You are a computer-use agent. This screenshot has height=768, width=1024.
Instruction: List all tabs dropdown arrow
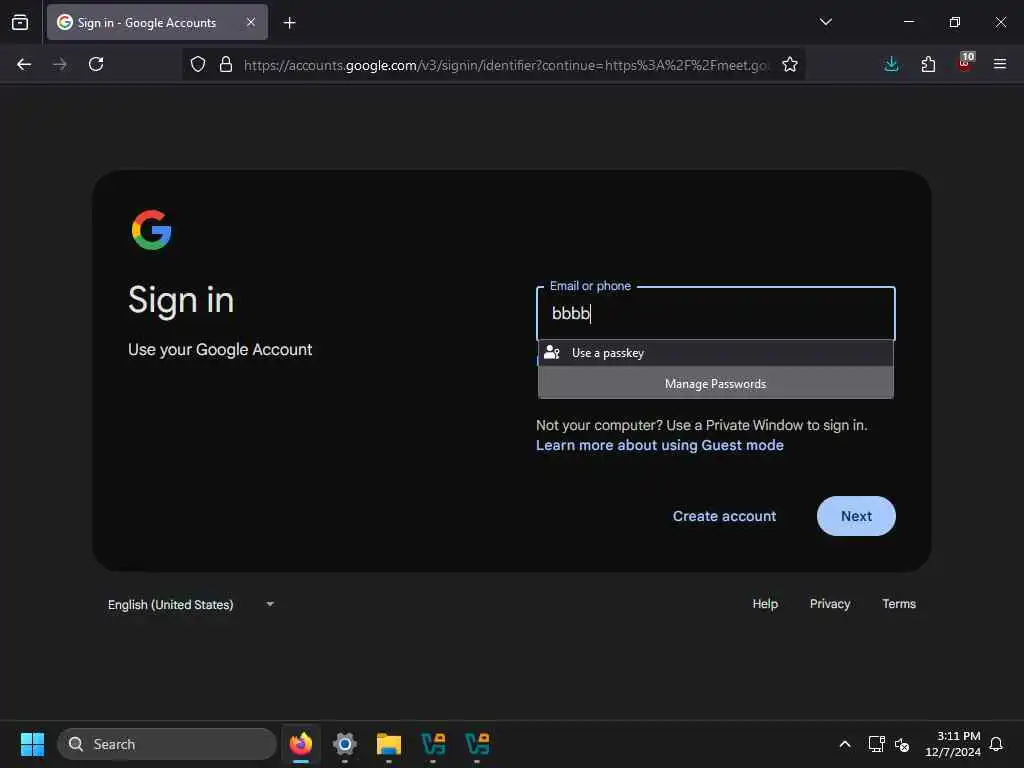click(x=825, y=22)
